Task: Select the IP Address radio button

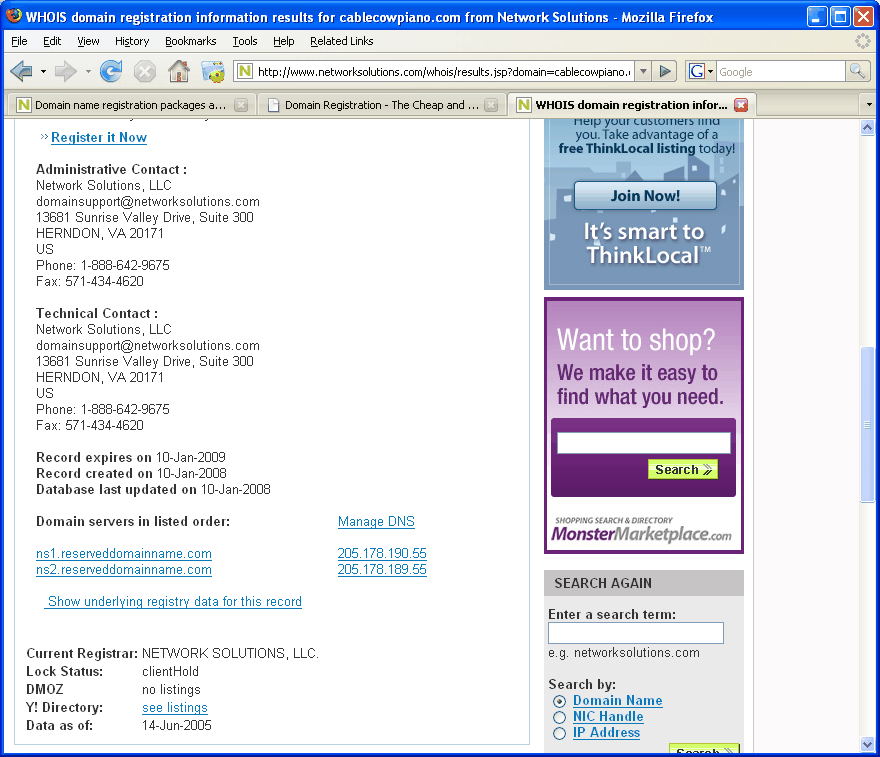Action: [560, 733]
